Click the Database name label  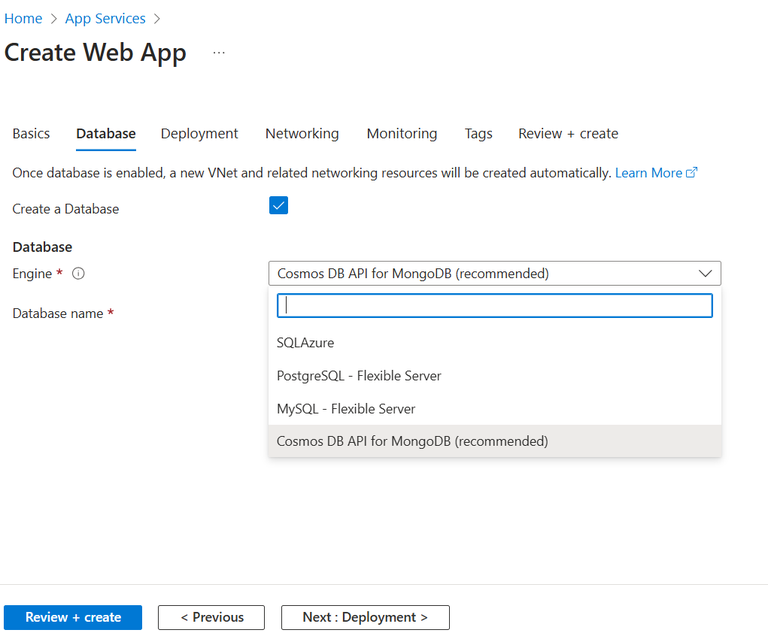[58, 313]
